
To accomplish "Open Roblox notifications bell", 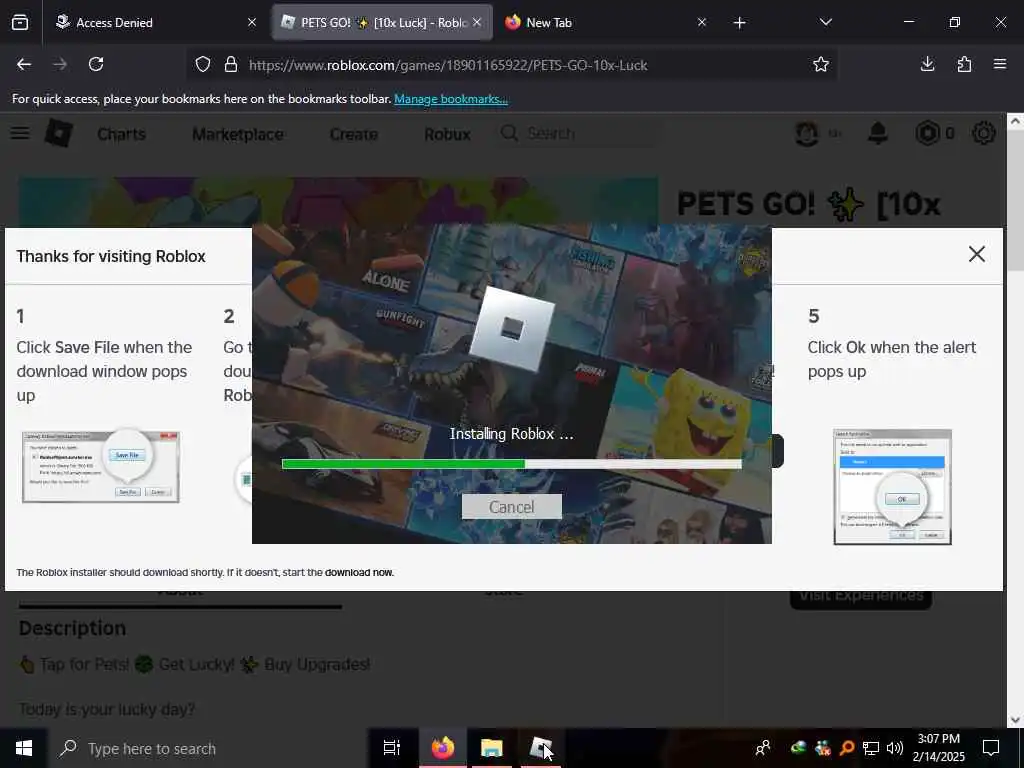I will (878, 133).
